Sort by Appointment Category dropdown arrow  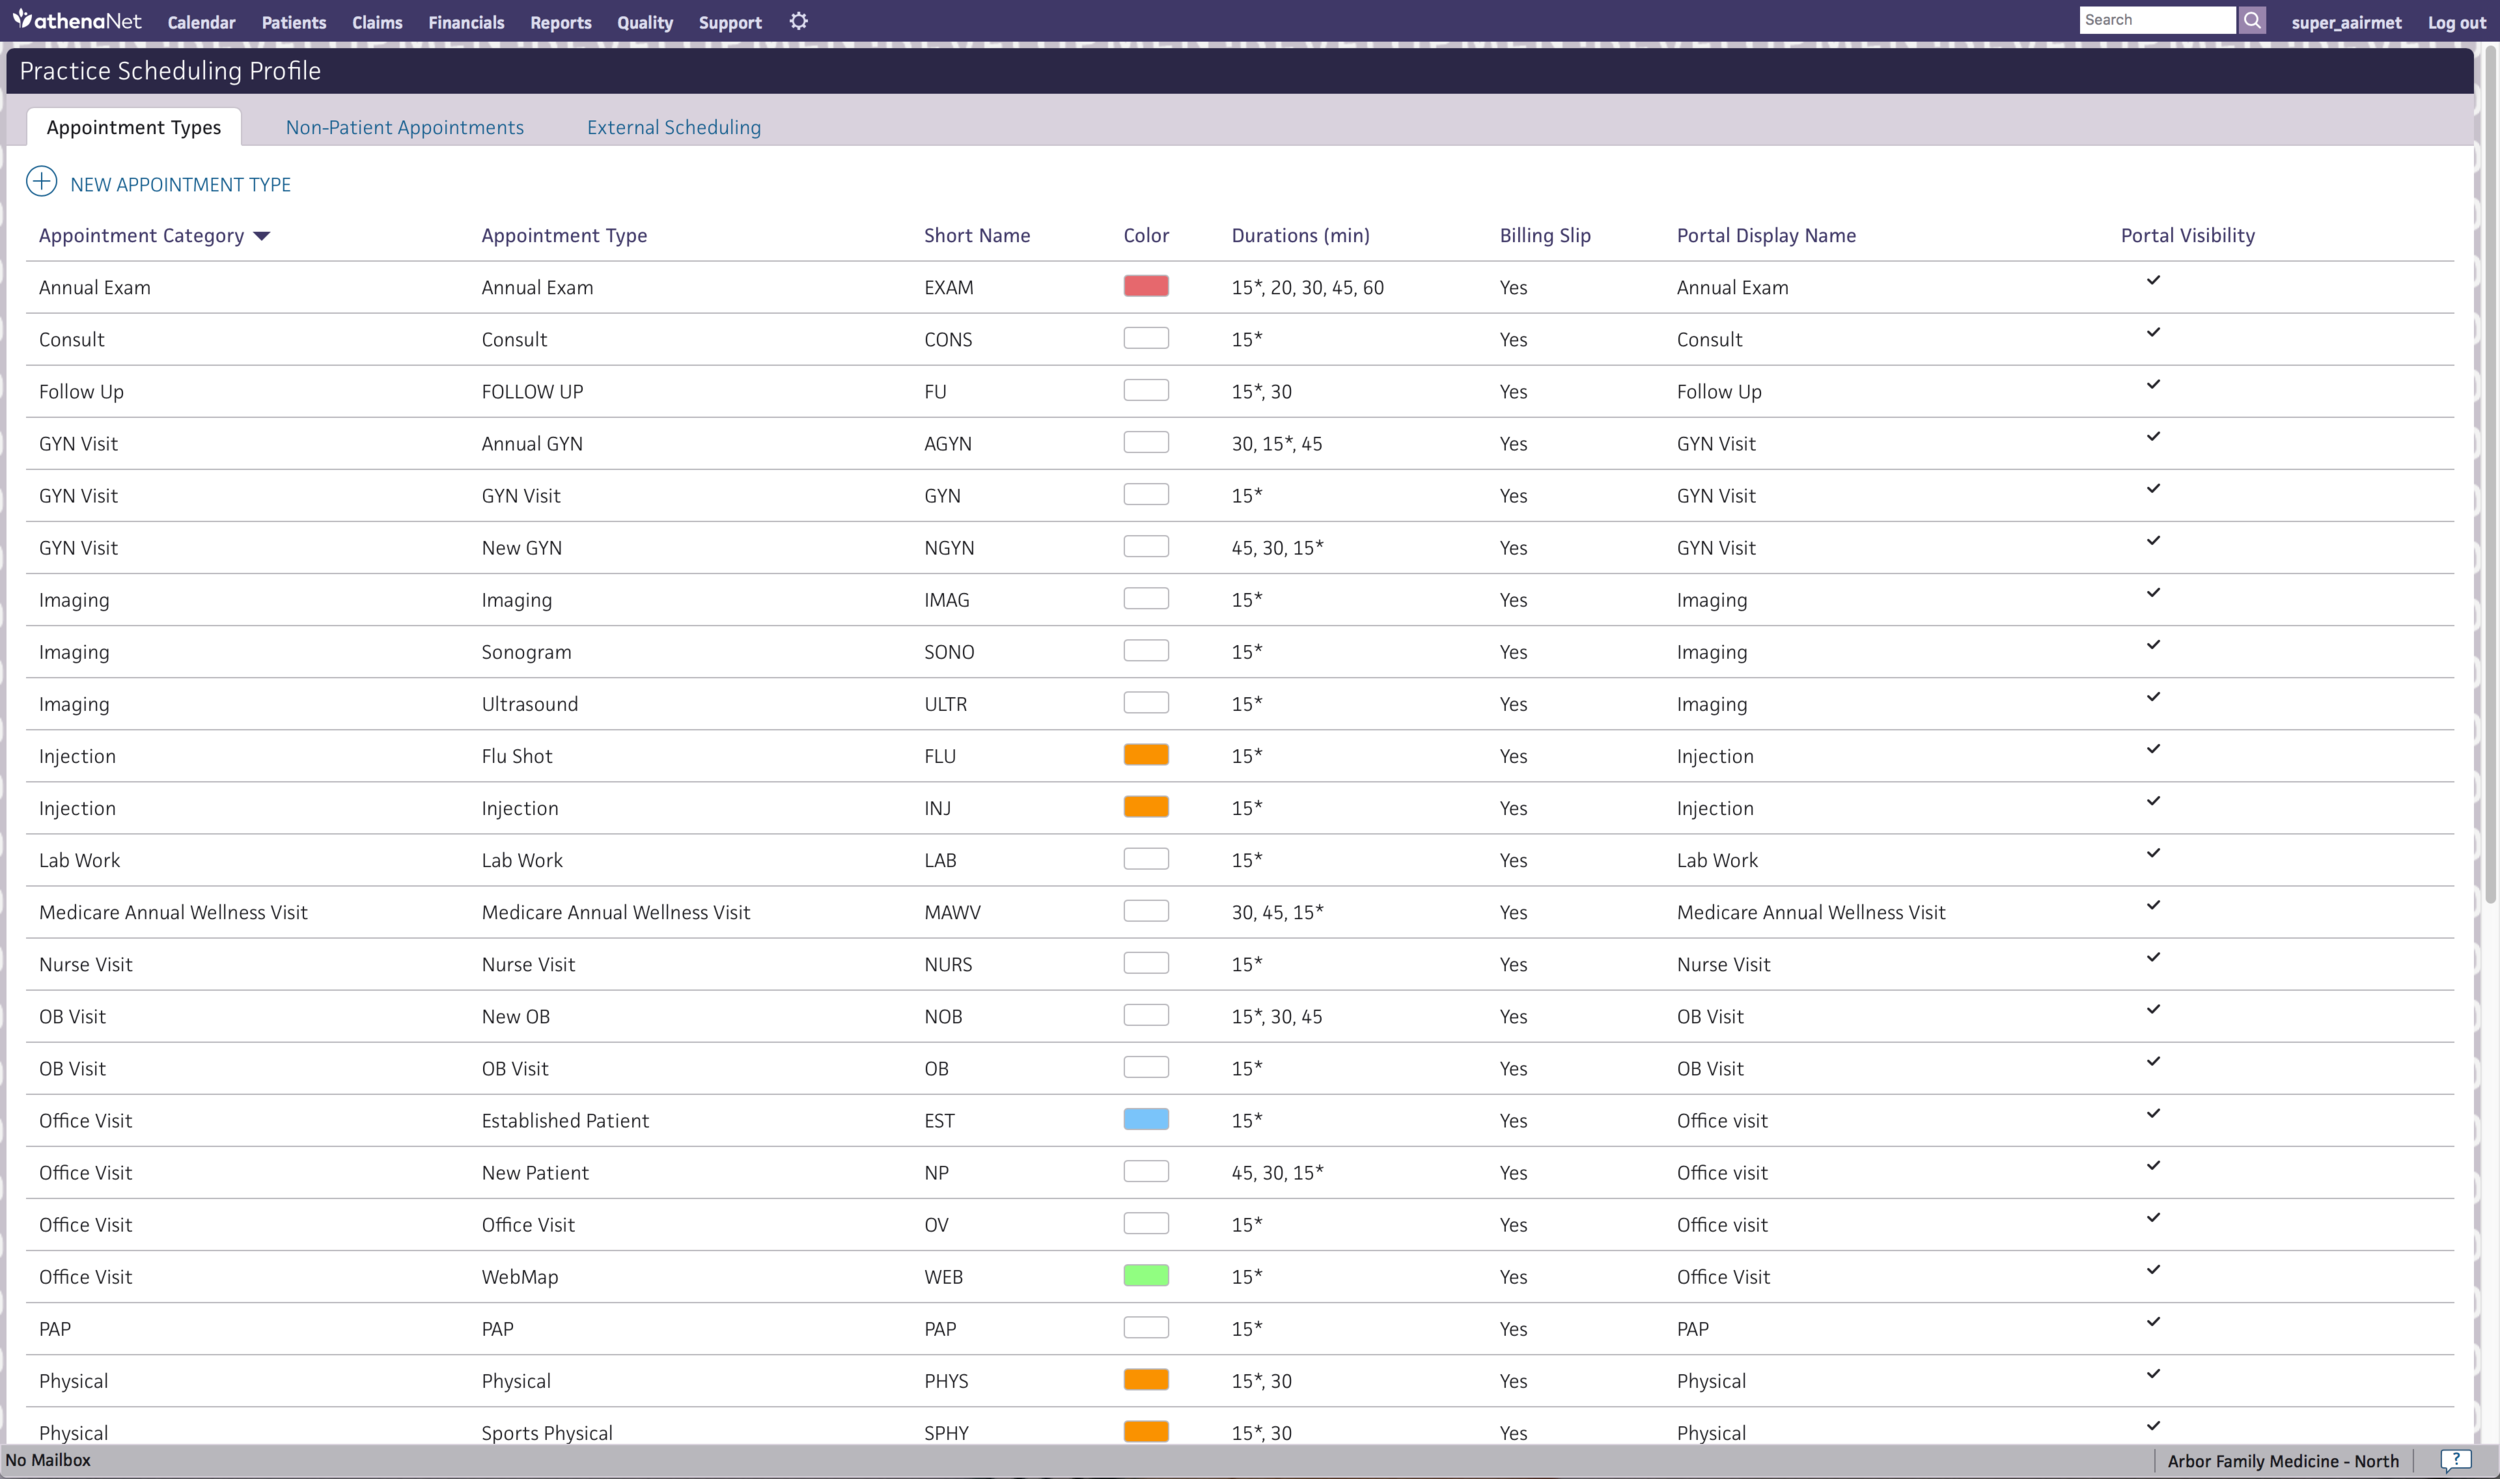[x=262, y=236]
